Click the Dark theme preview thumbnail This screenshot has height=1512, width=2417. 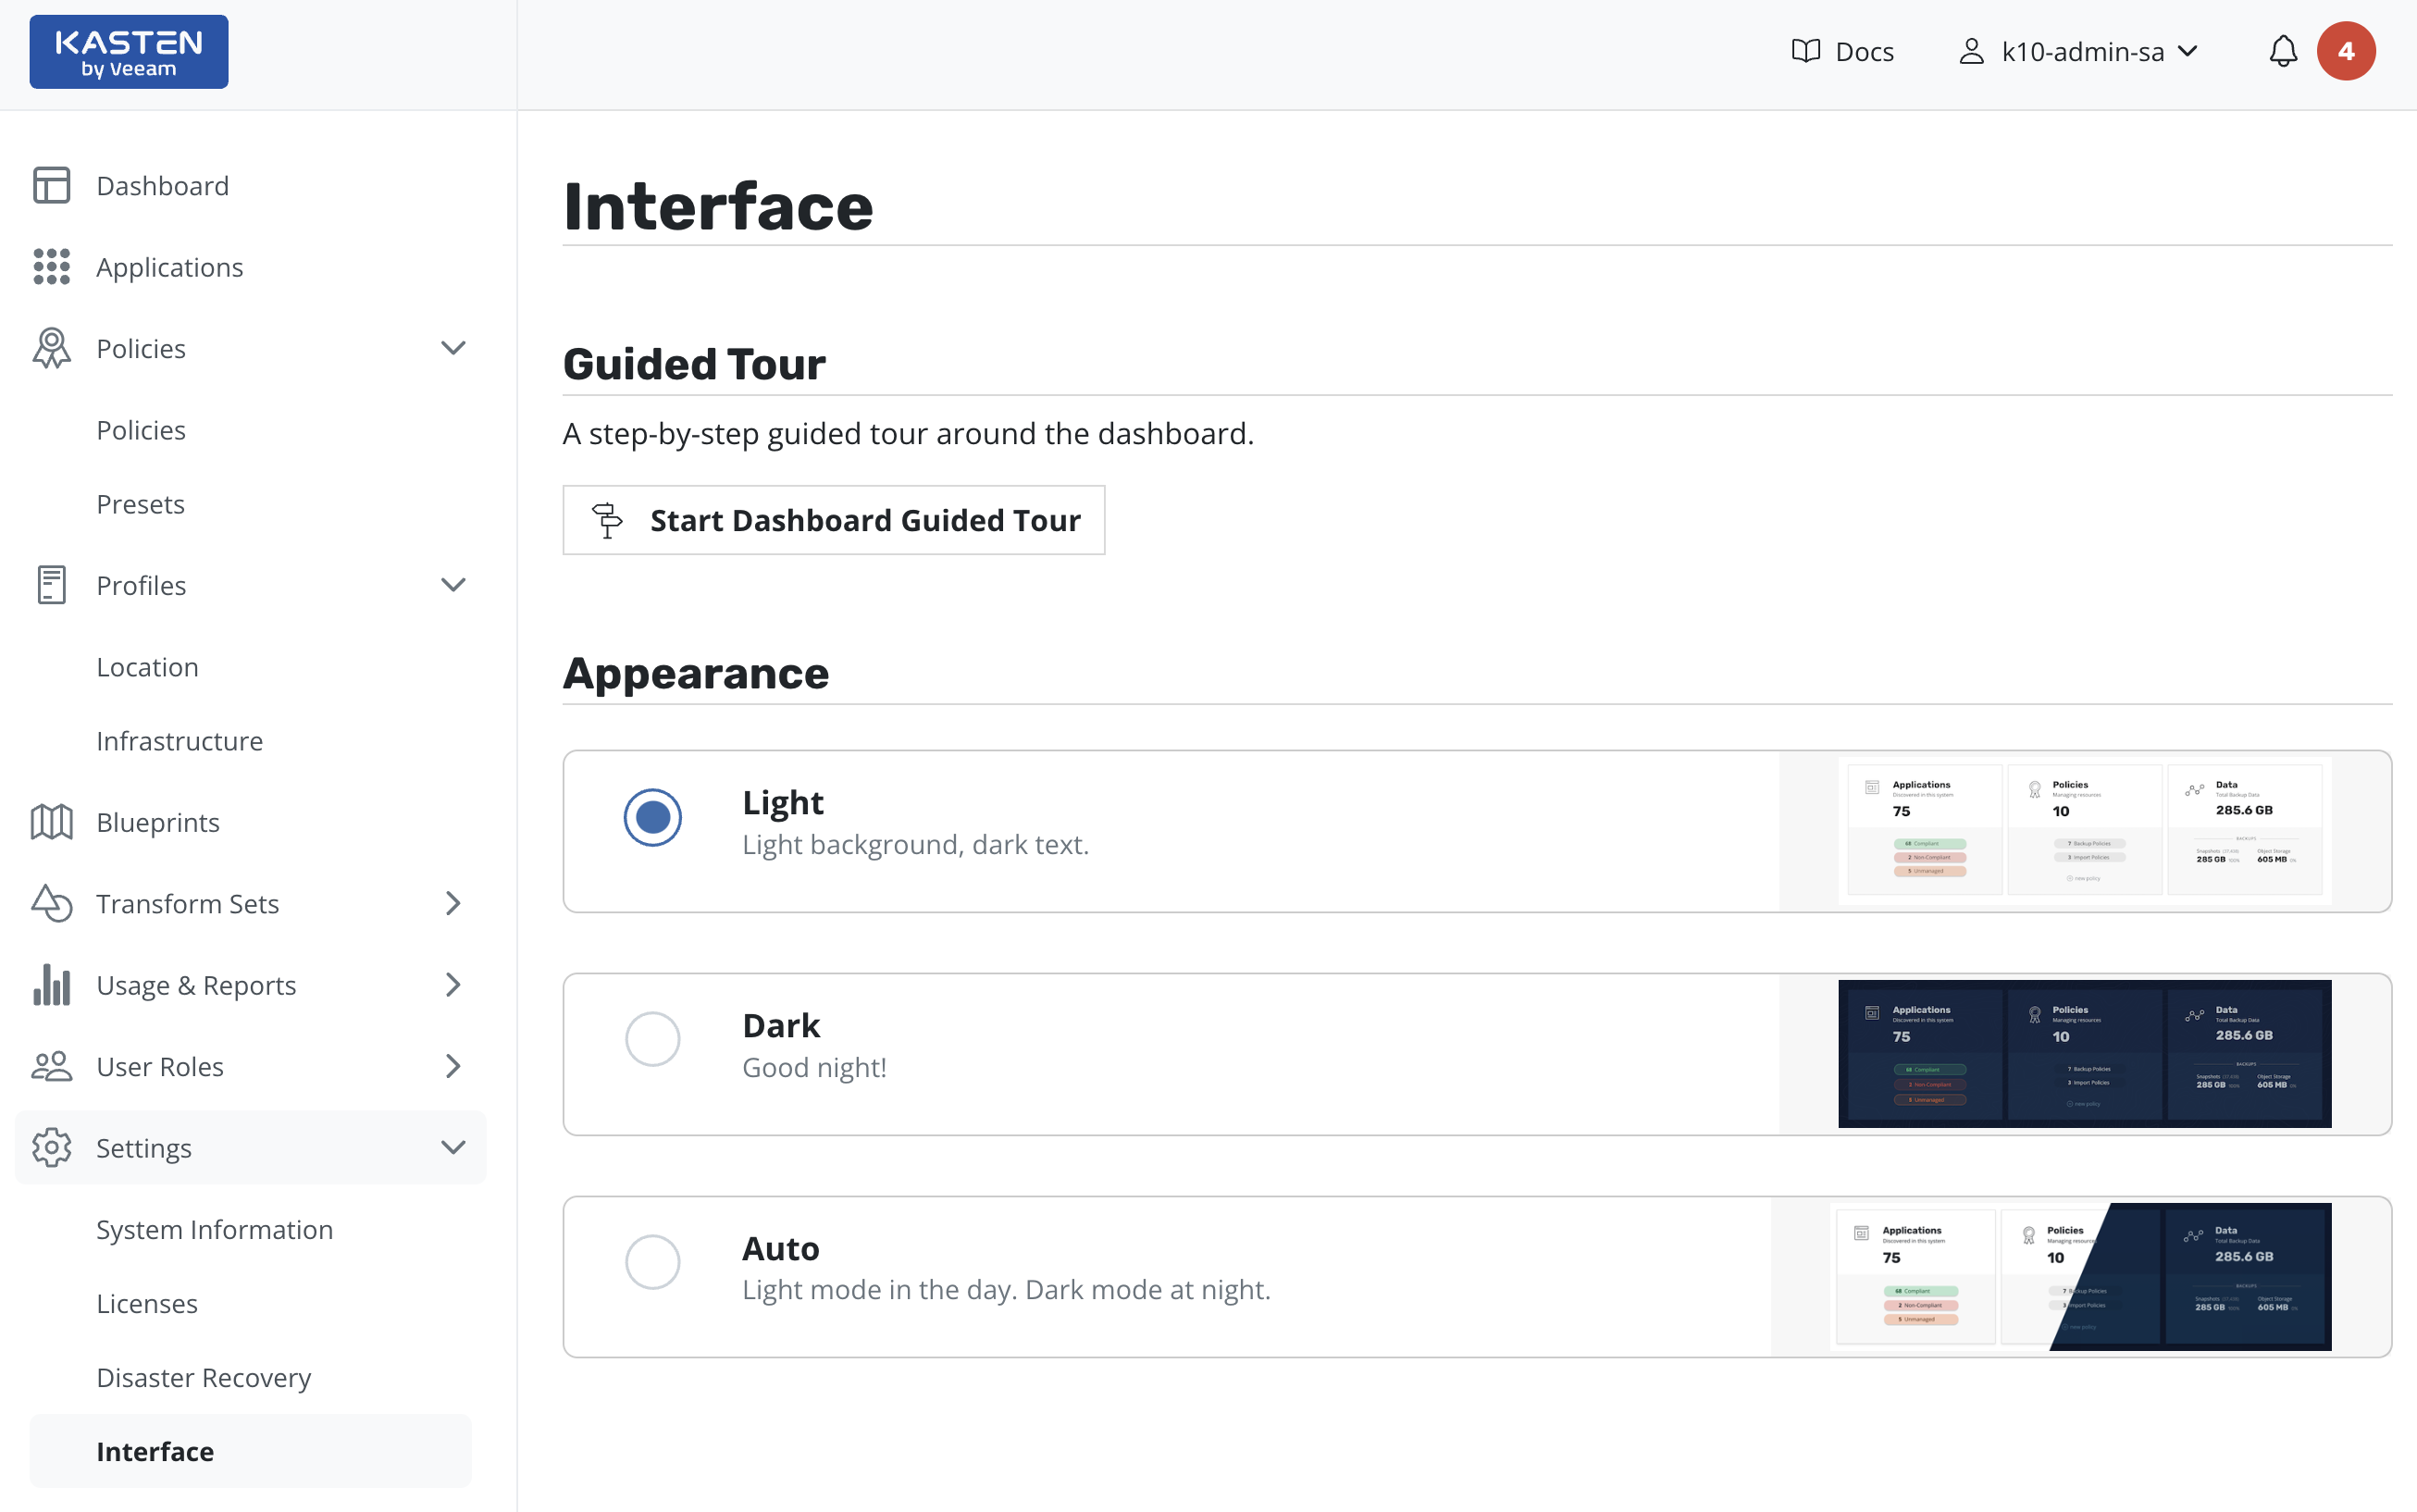tap(2084, 1054)
